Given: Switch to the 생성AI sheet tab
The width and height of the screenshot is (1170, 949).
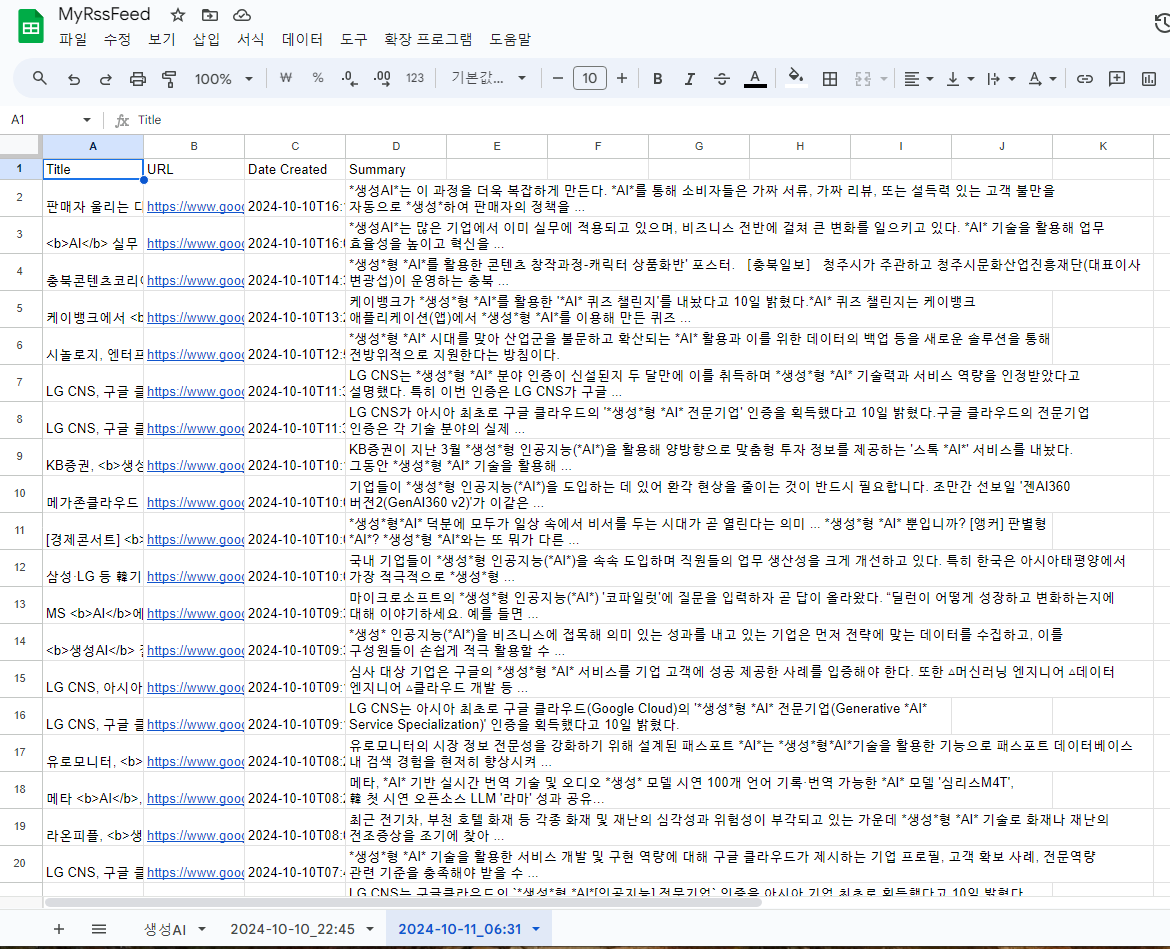Looking at the screenshot, I should tap(165, 929).
